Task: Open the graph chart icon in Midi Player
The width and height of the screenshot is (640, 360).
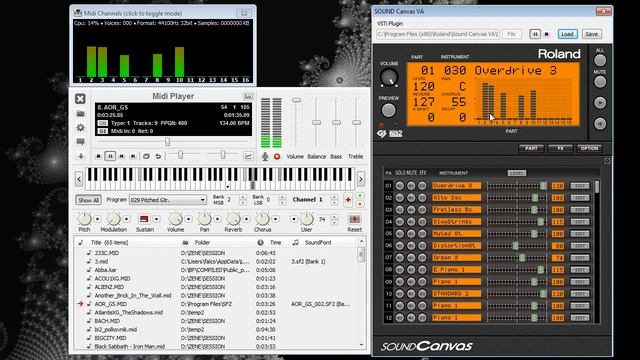Action: tap(248, 156)
